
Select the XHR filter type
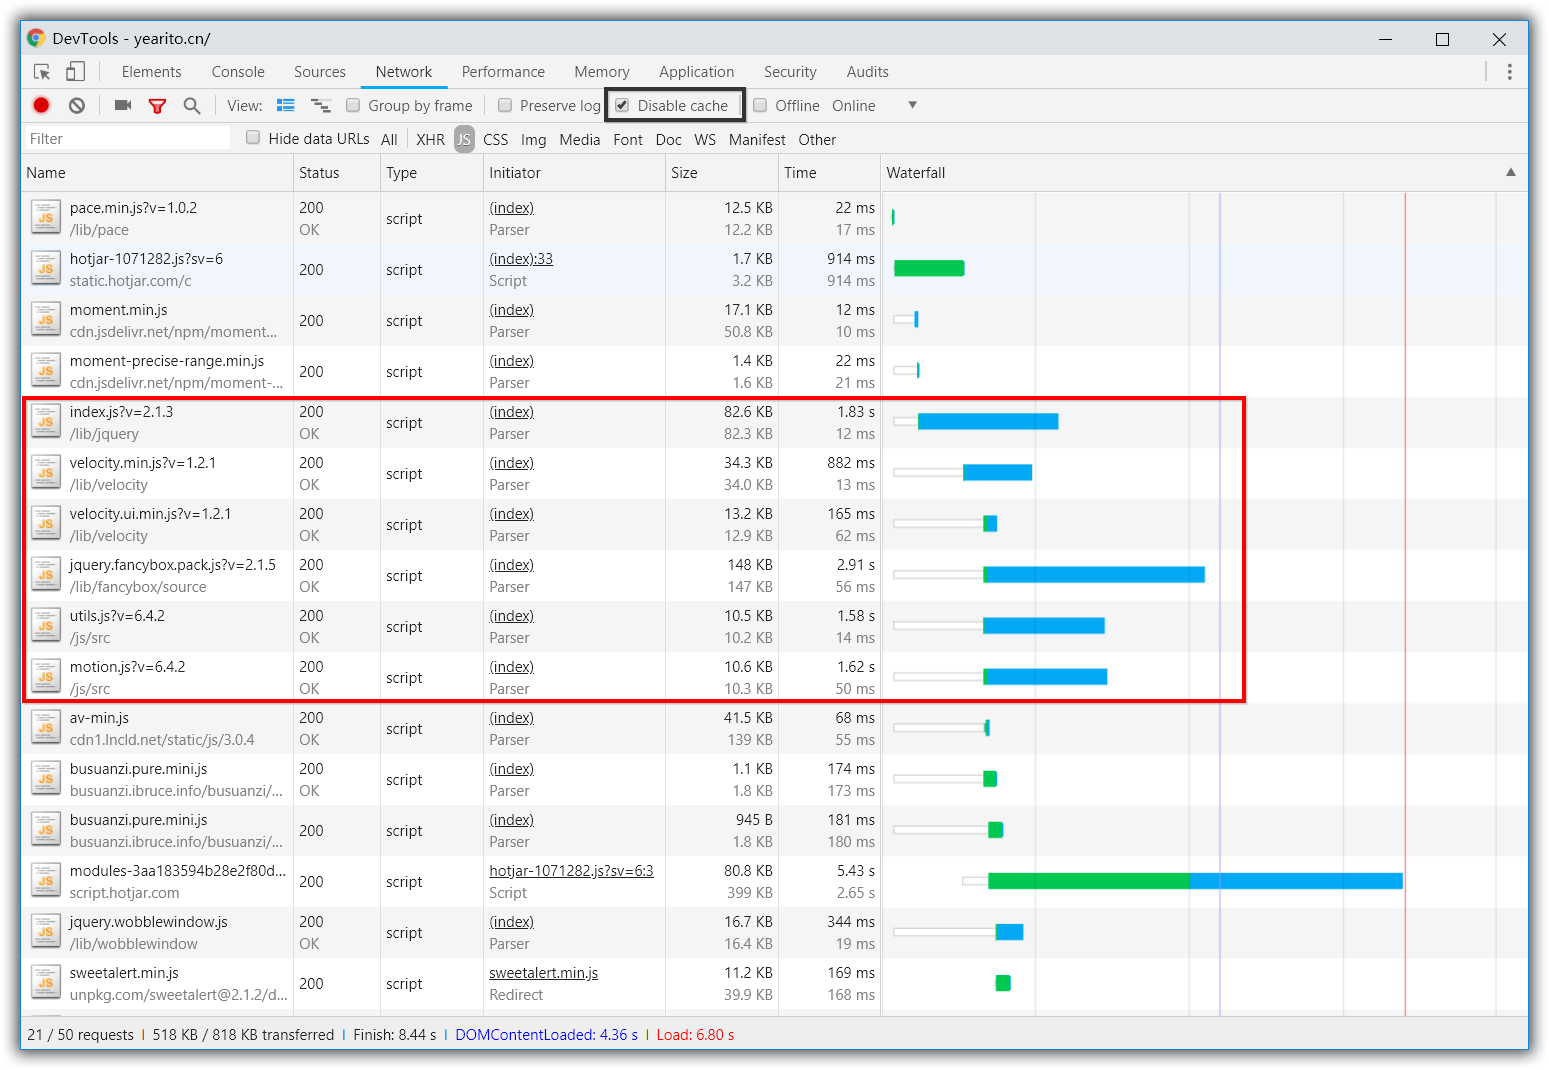(x=430, y=140)
